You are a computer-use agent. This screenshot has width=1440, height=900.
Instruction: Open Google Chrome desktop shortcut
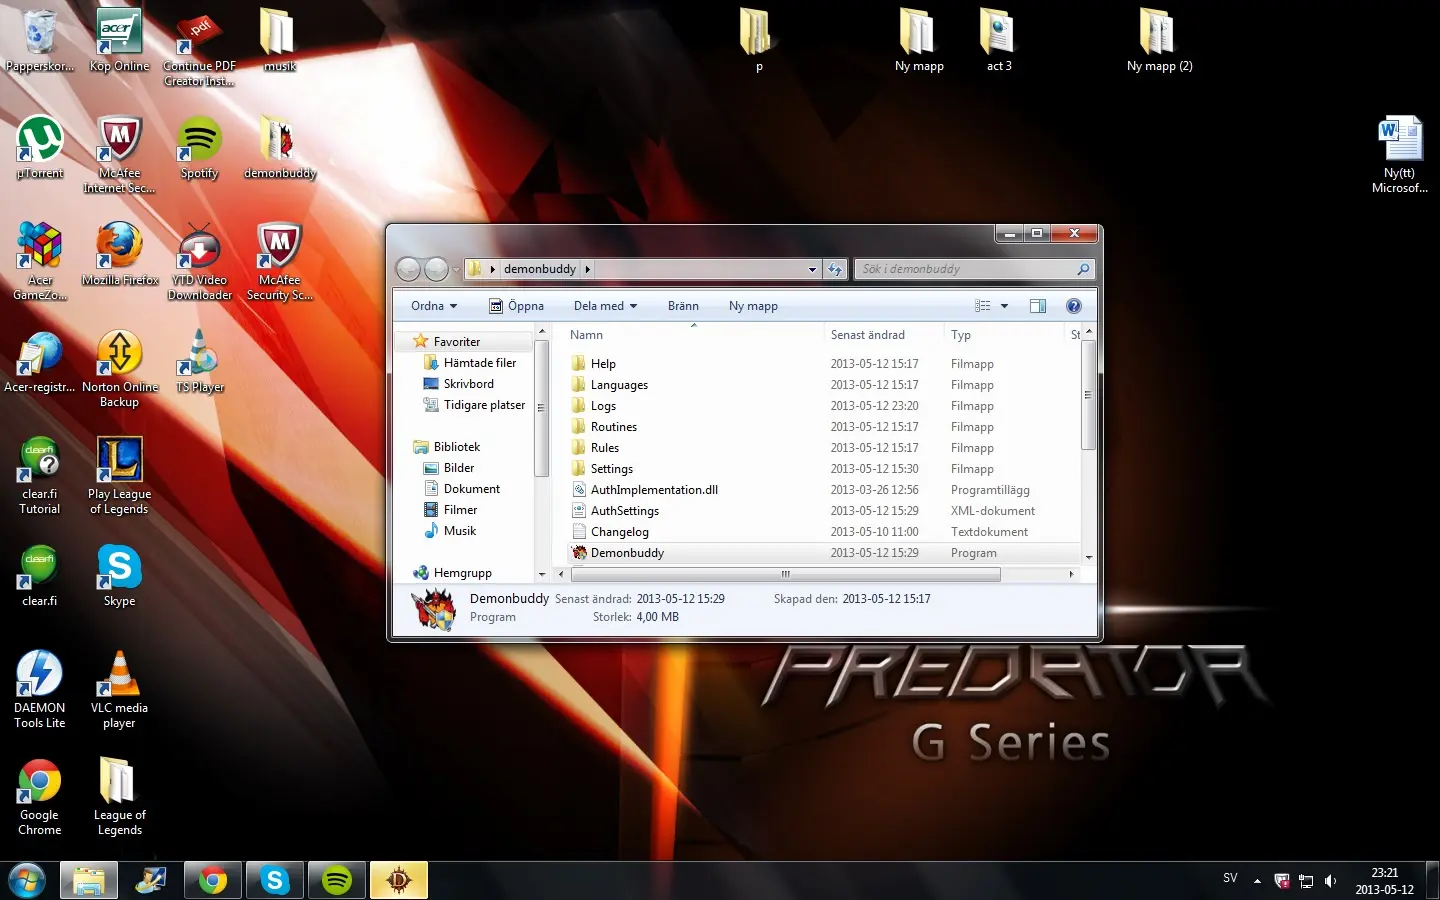pyautogui.click(x=40, y=797)
